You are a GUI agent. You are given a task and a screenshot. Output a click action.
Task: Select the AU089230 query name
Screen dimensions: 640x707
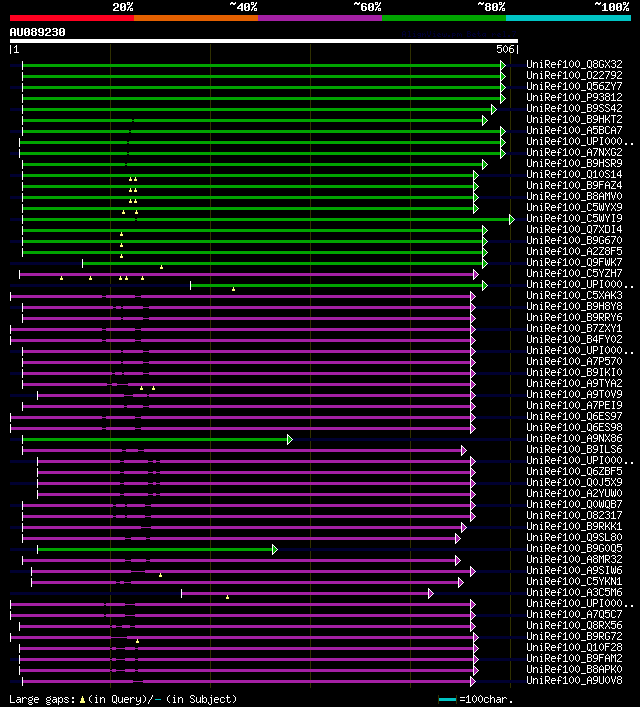coord(37,32)
